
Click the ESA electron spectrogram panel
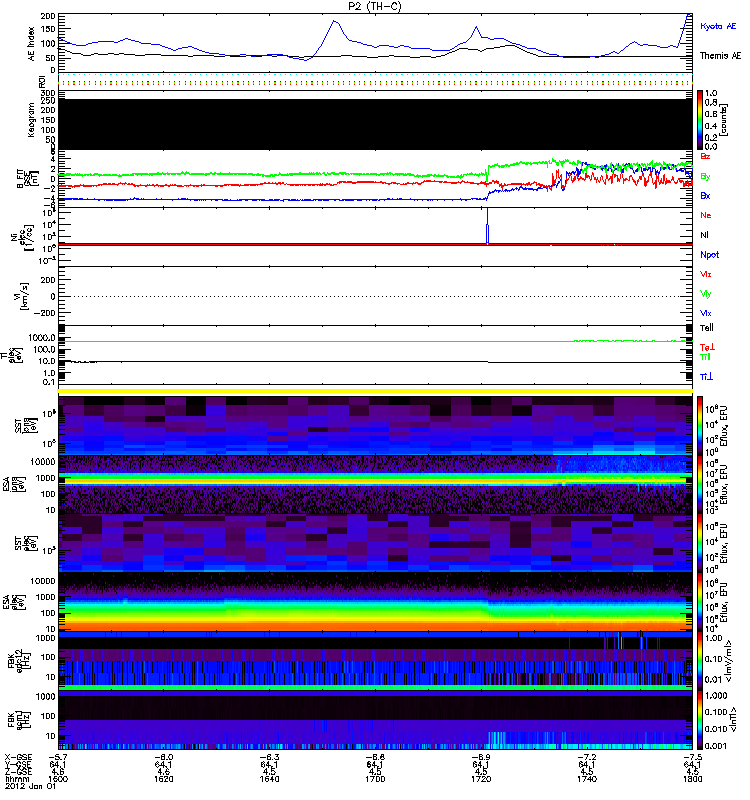pos(375,602)
